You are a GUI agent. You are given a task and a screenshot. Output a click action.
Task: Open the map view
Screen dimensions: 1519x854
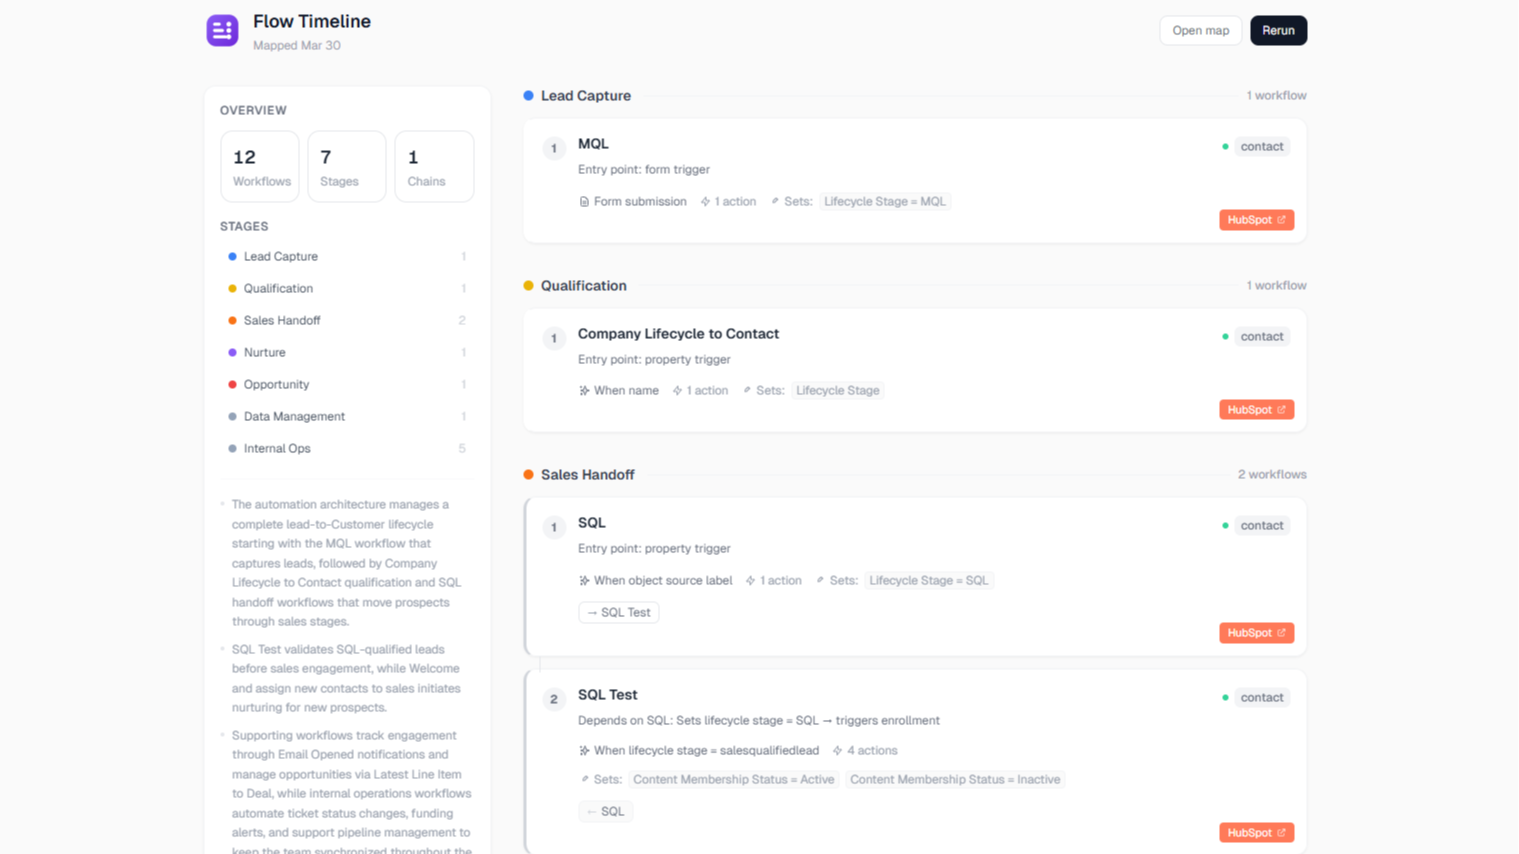[1200, 31]
